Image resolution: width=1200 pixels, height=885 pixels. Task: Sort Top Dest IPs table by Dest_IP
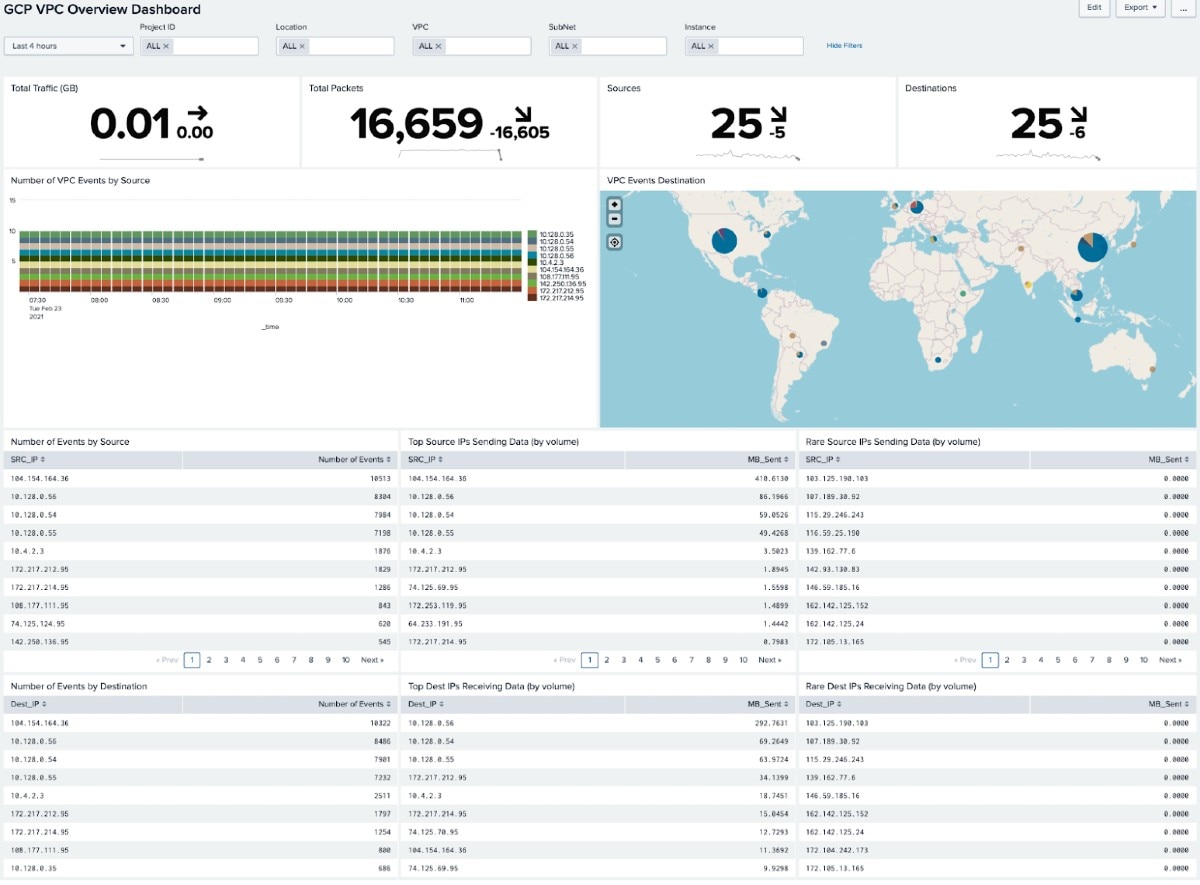(425, 705)
